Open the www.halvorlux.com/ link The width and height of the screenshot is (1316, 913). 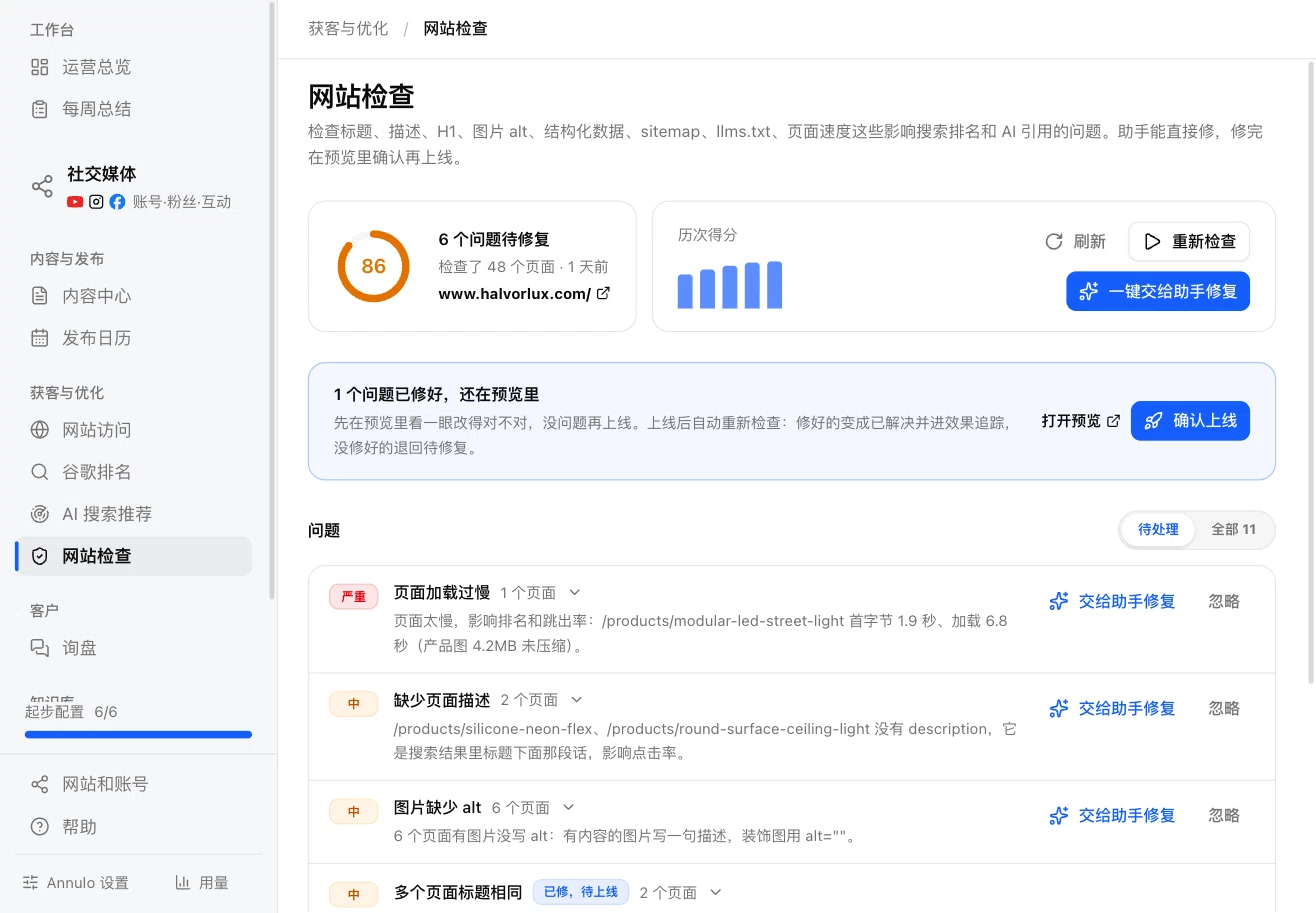[x=524, y=294]
